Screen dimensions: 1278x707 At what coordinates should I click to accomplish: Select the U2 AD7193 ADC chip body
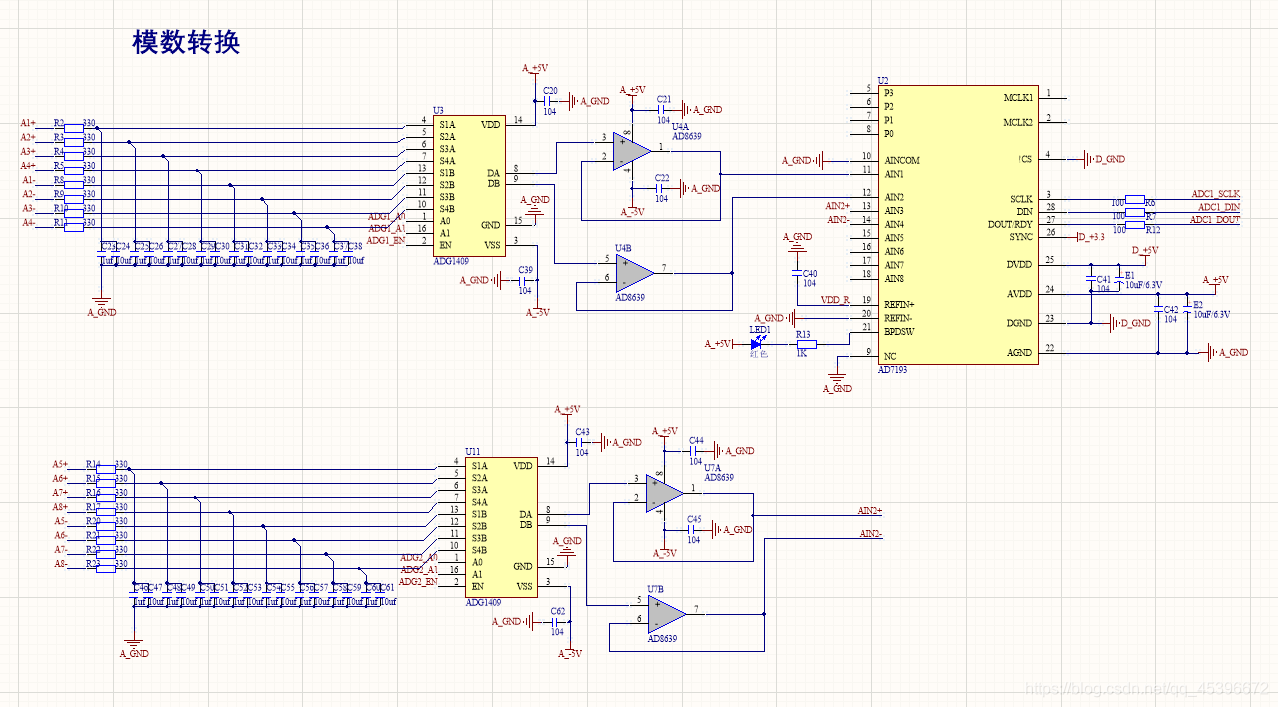[x=957, y=225]
